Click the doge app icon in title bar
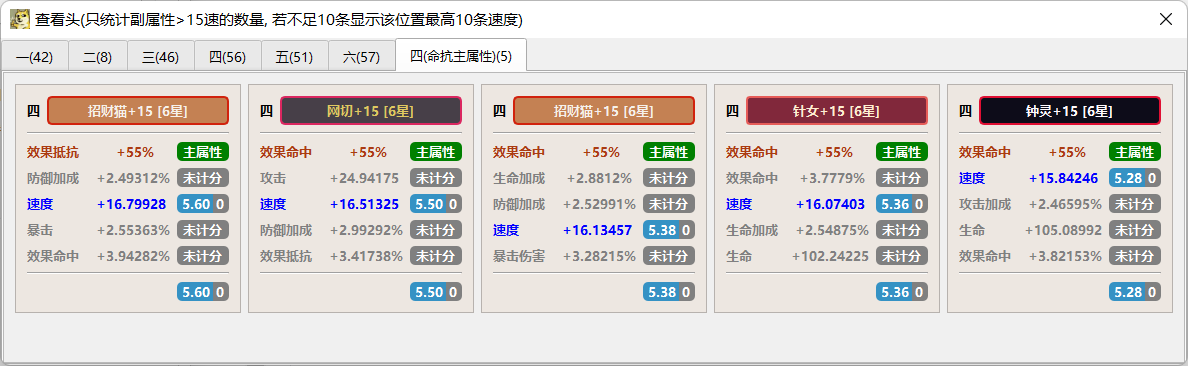 pyautogui.click(x=20, y=19)
